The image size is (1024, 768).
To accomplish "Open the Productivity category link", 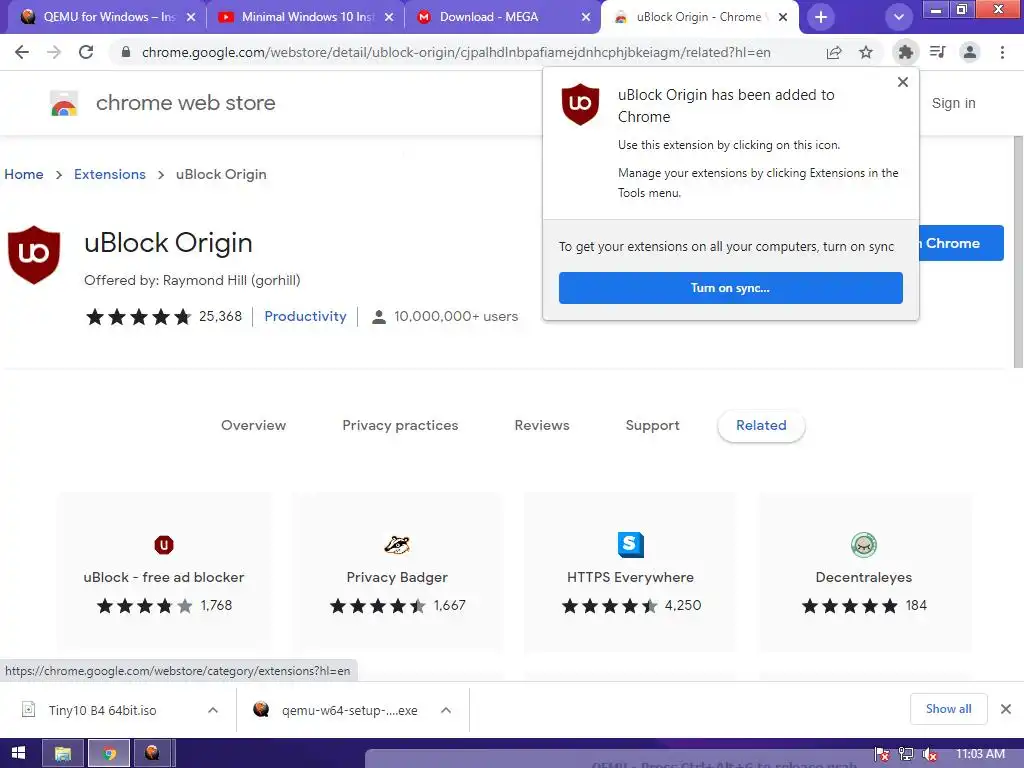I will 305,316.
